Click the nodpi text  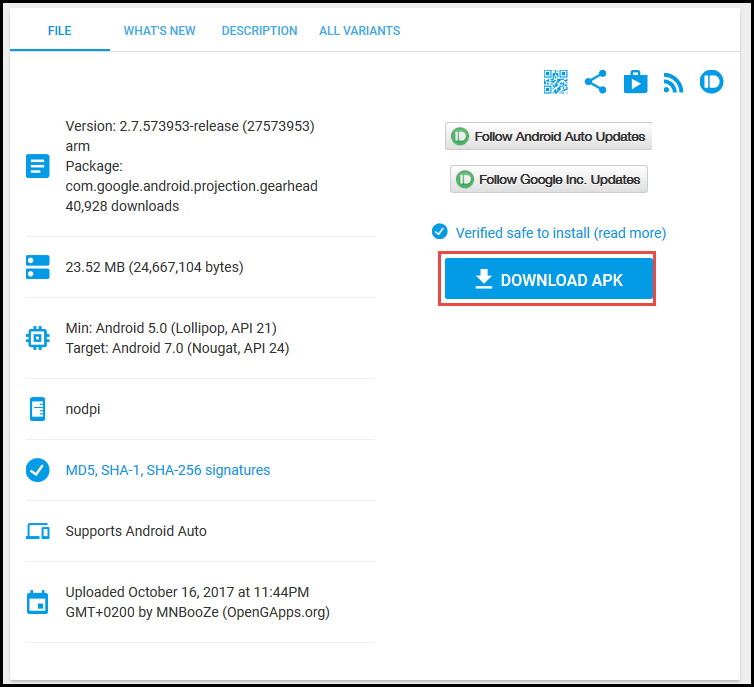pos(83,409)
